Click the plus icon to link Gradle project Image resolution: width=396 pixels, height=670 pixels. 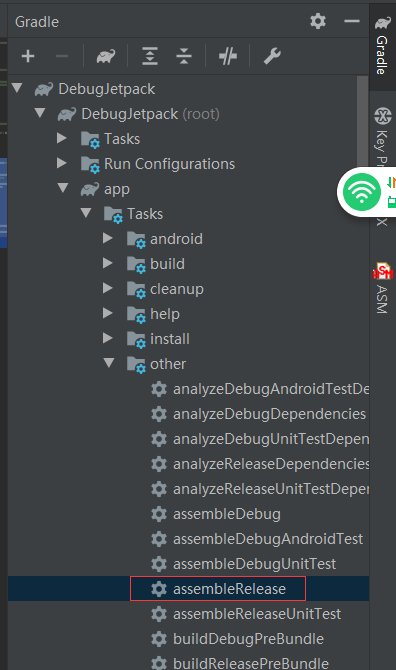coord(28,56)
